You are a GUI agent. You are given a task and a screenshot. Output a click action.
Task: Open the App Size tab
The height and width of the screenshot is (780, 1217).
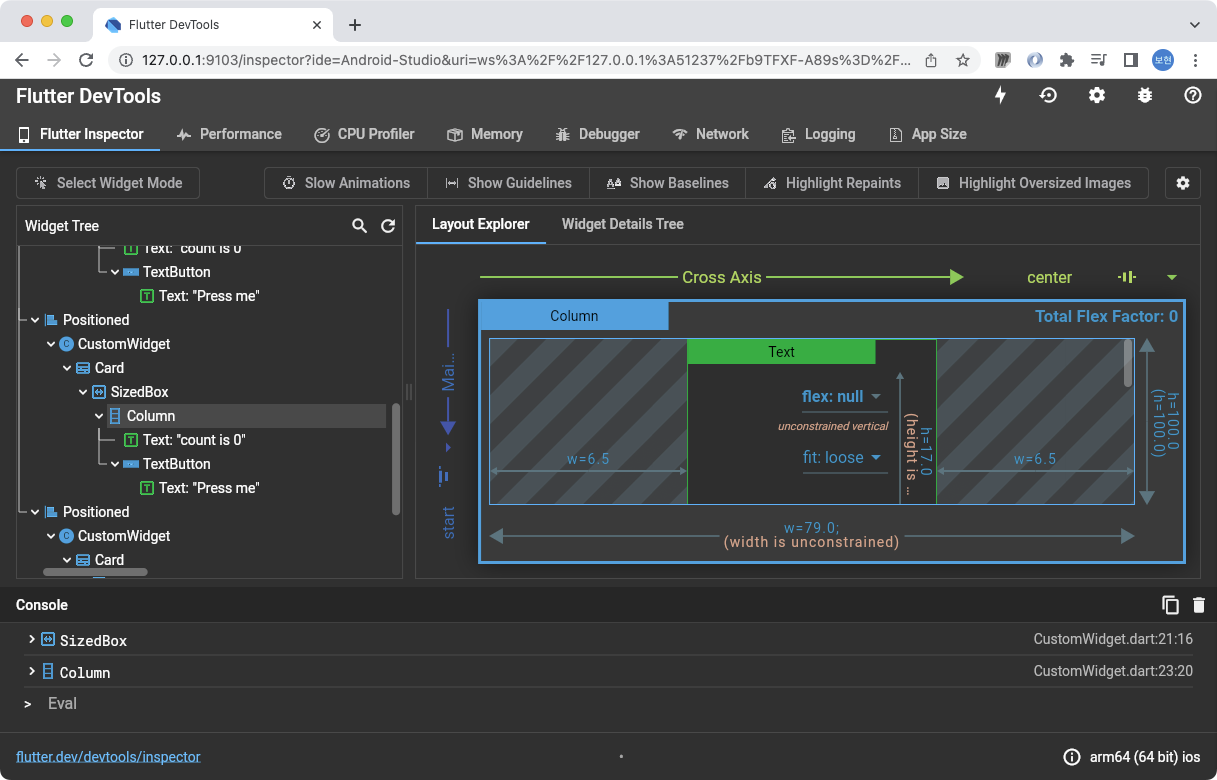click(927, 134)
